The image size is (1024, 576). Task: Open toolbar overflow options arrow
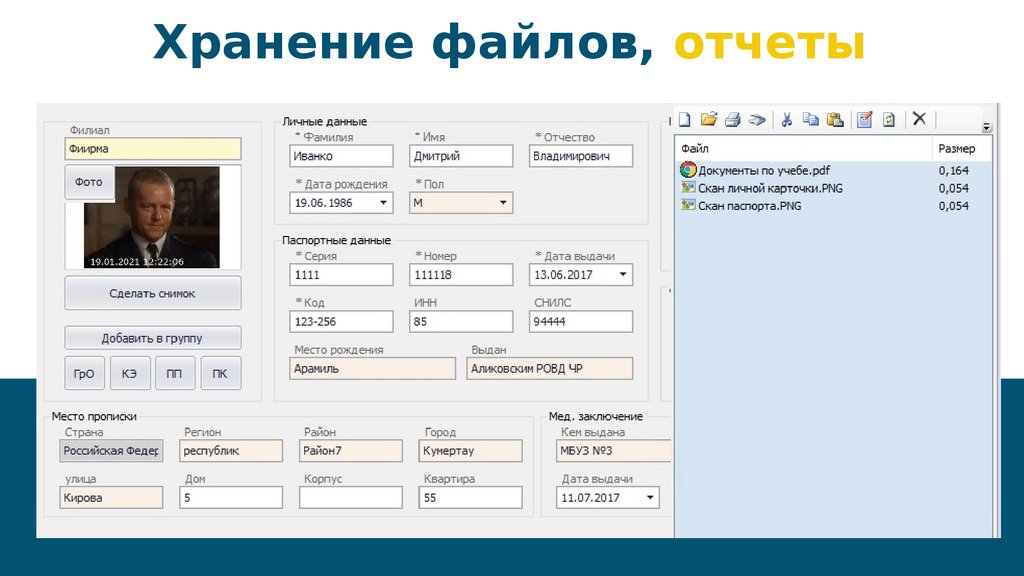(x=987, y=127)
